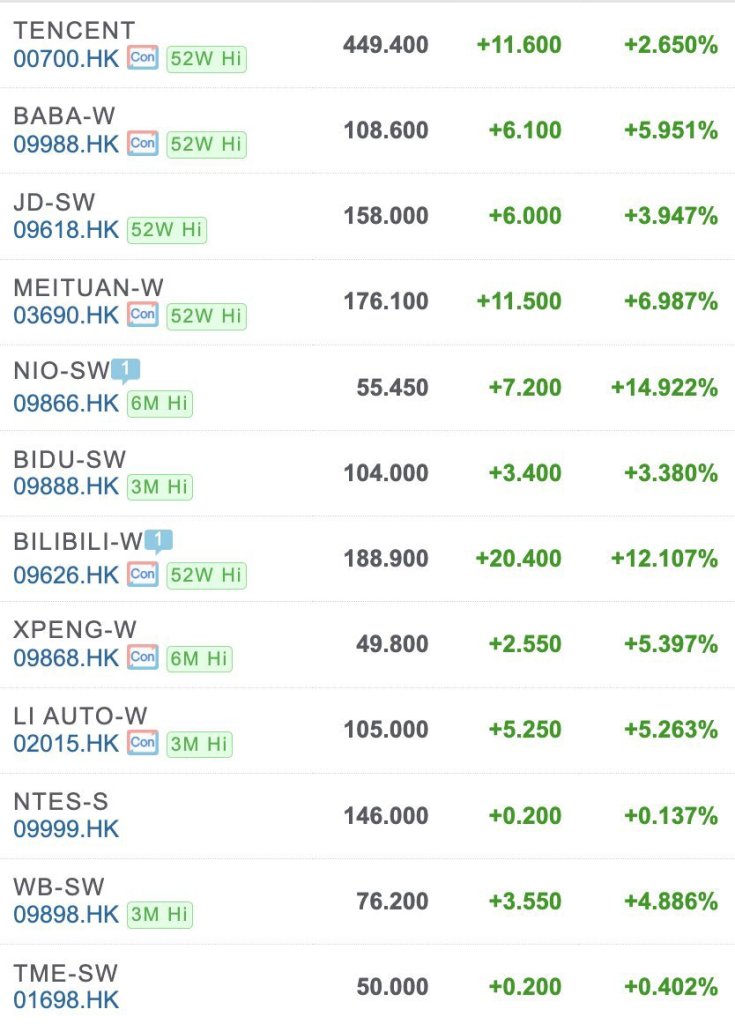Screen dimensions: 735x1024
Task: Click NIO-SW percent change +14.922%
Action: coord(664,387)
